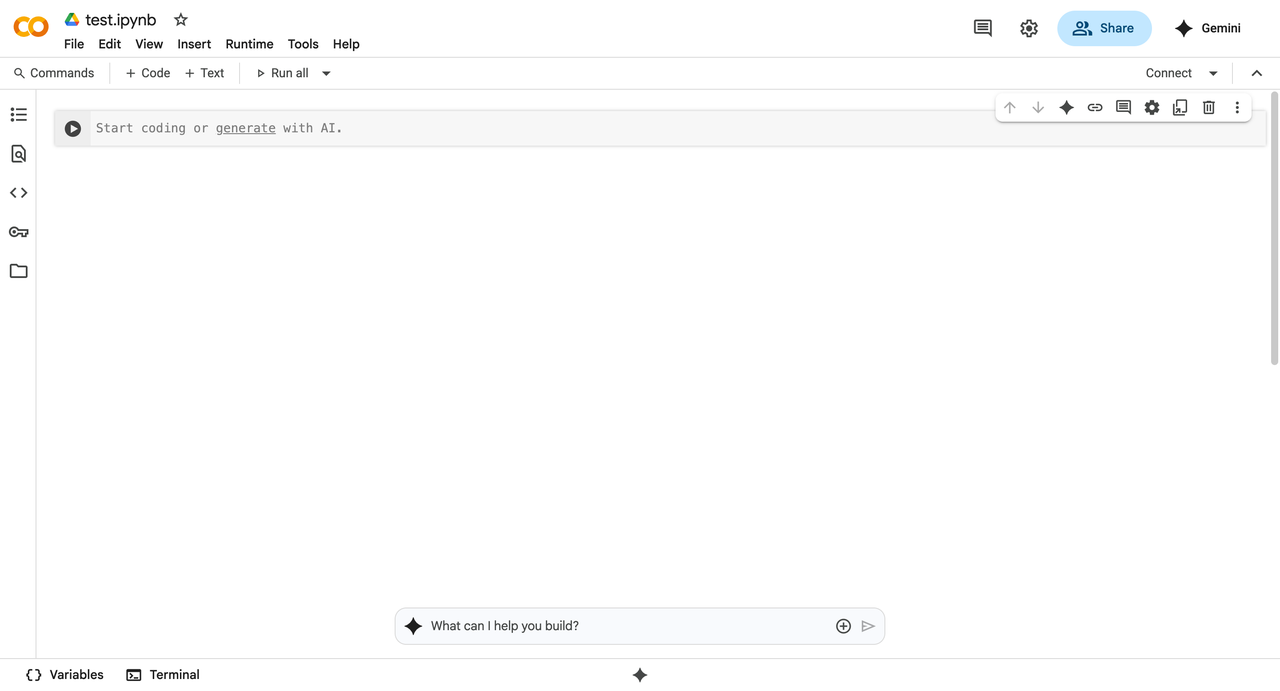Open the Files folder sidebar icon
Image resolution: width=1280 pixels, height=691 pixels.
tap(18, 271)
